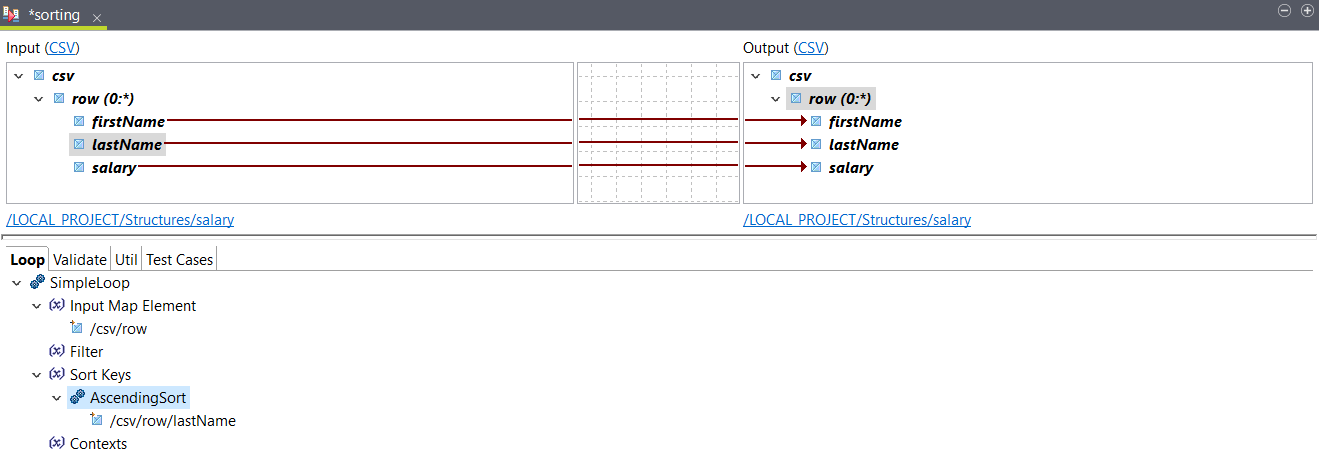1319x459 pixels.
Task: Click the input firstName element icon
Action: [x=78, y=122]
